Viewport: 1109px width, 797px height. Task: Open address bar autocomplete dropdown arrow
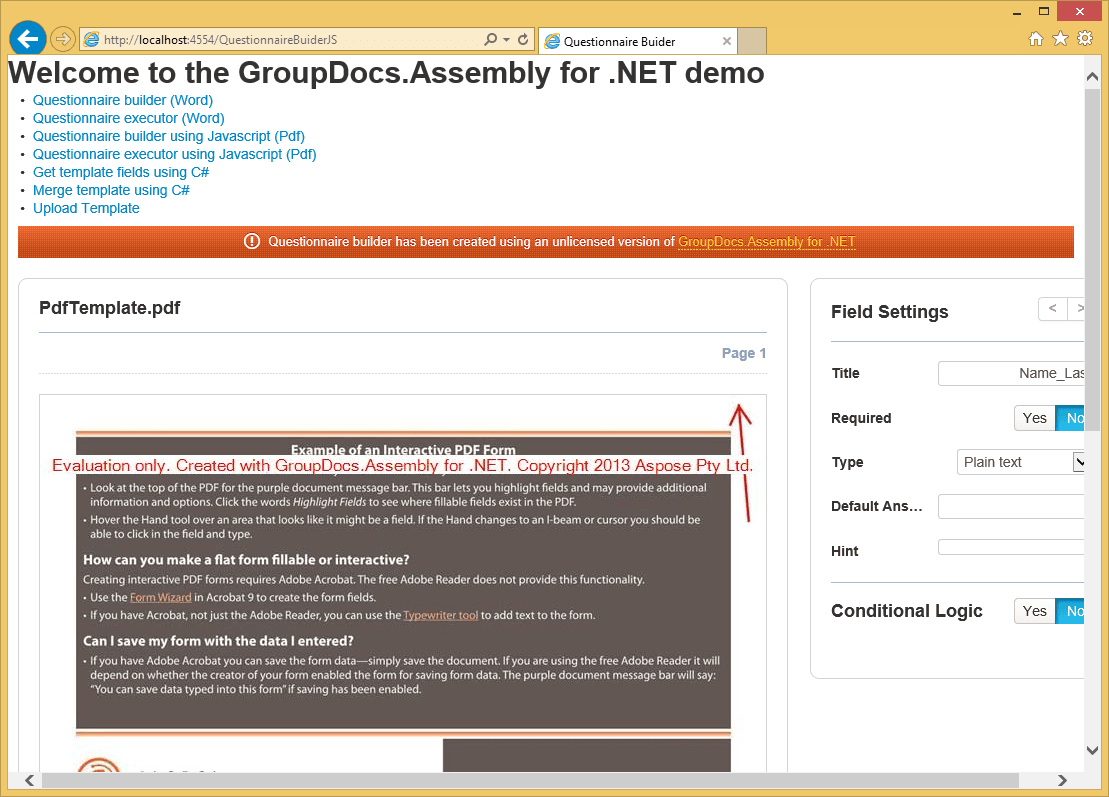point(506,40)
